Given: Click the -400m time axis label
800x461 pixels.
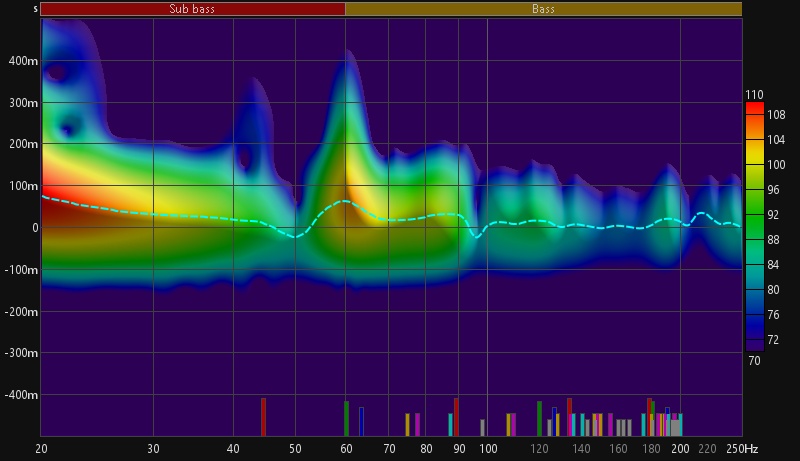Looking at the screenshot, I should (17, 396).
